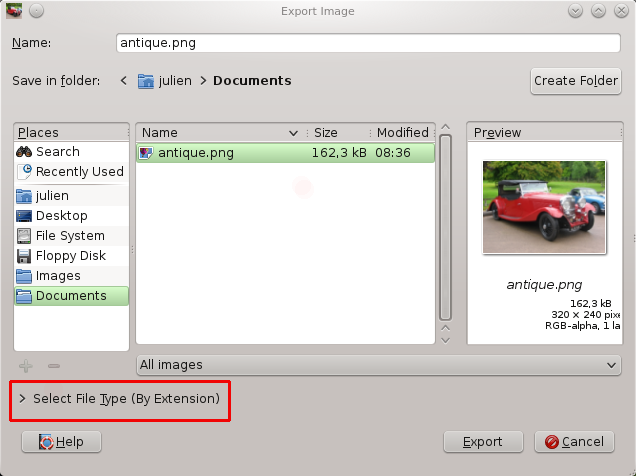
Task: Click antique.png caption under preview
Action: click(544, 285)
